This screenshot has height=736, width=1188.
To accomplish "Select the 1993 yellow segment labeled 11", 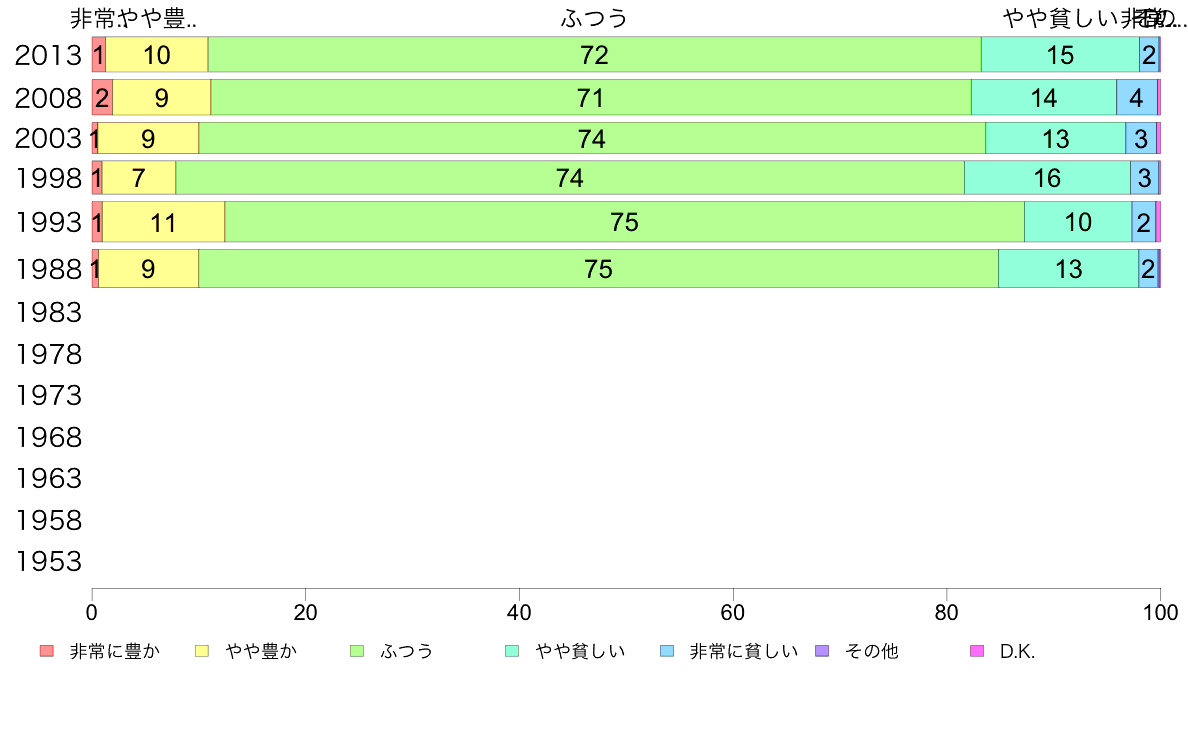I will [164, 222].
